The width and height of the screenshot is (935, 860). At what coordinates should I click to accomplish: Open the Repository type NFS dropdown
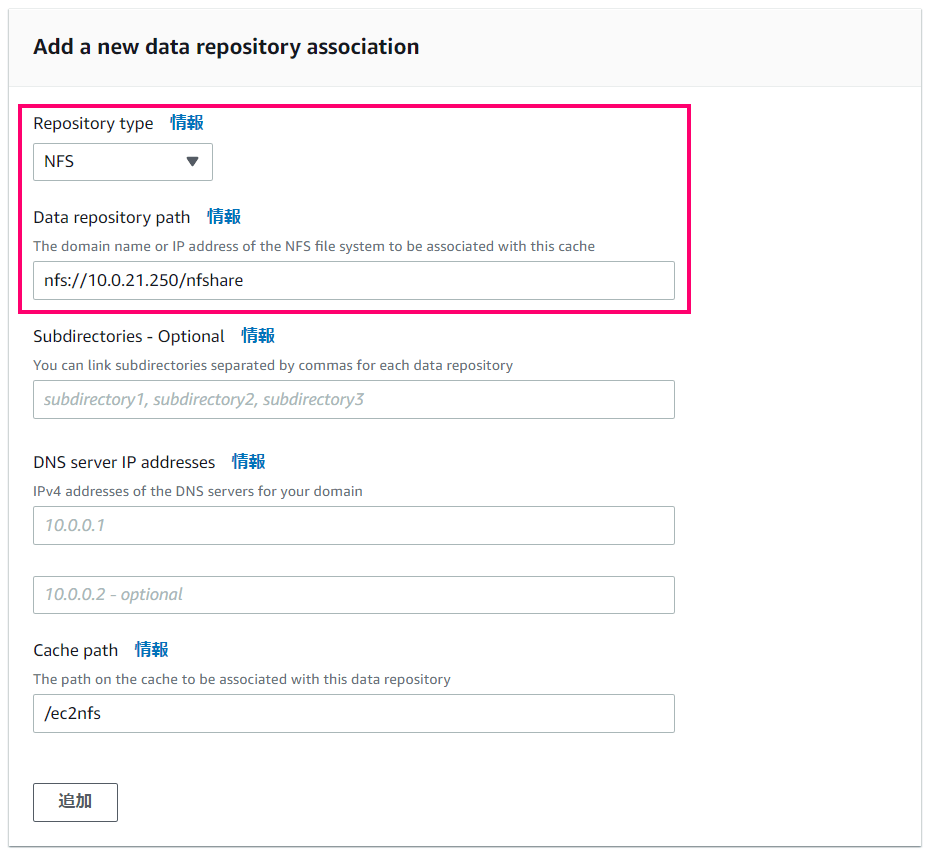point(123,162)
